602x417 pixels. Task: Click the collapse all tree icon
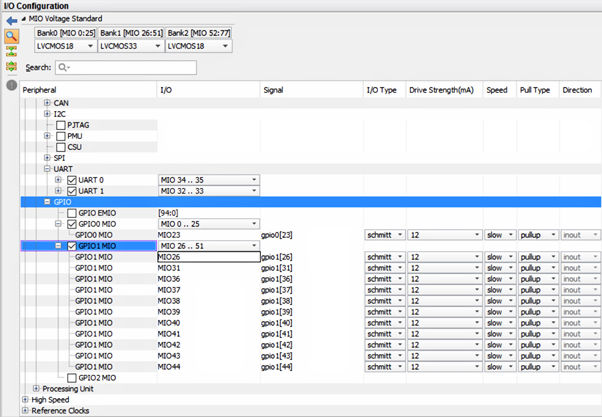click(x=12, y=51)
